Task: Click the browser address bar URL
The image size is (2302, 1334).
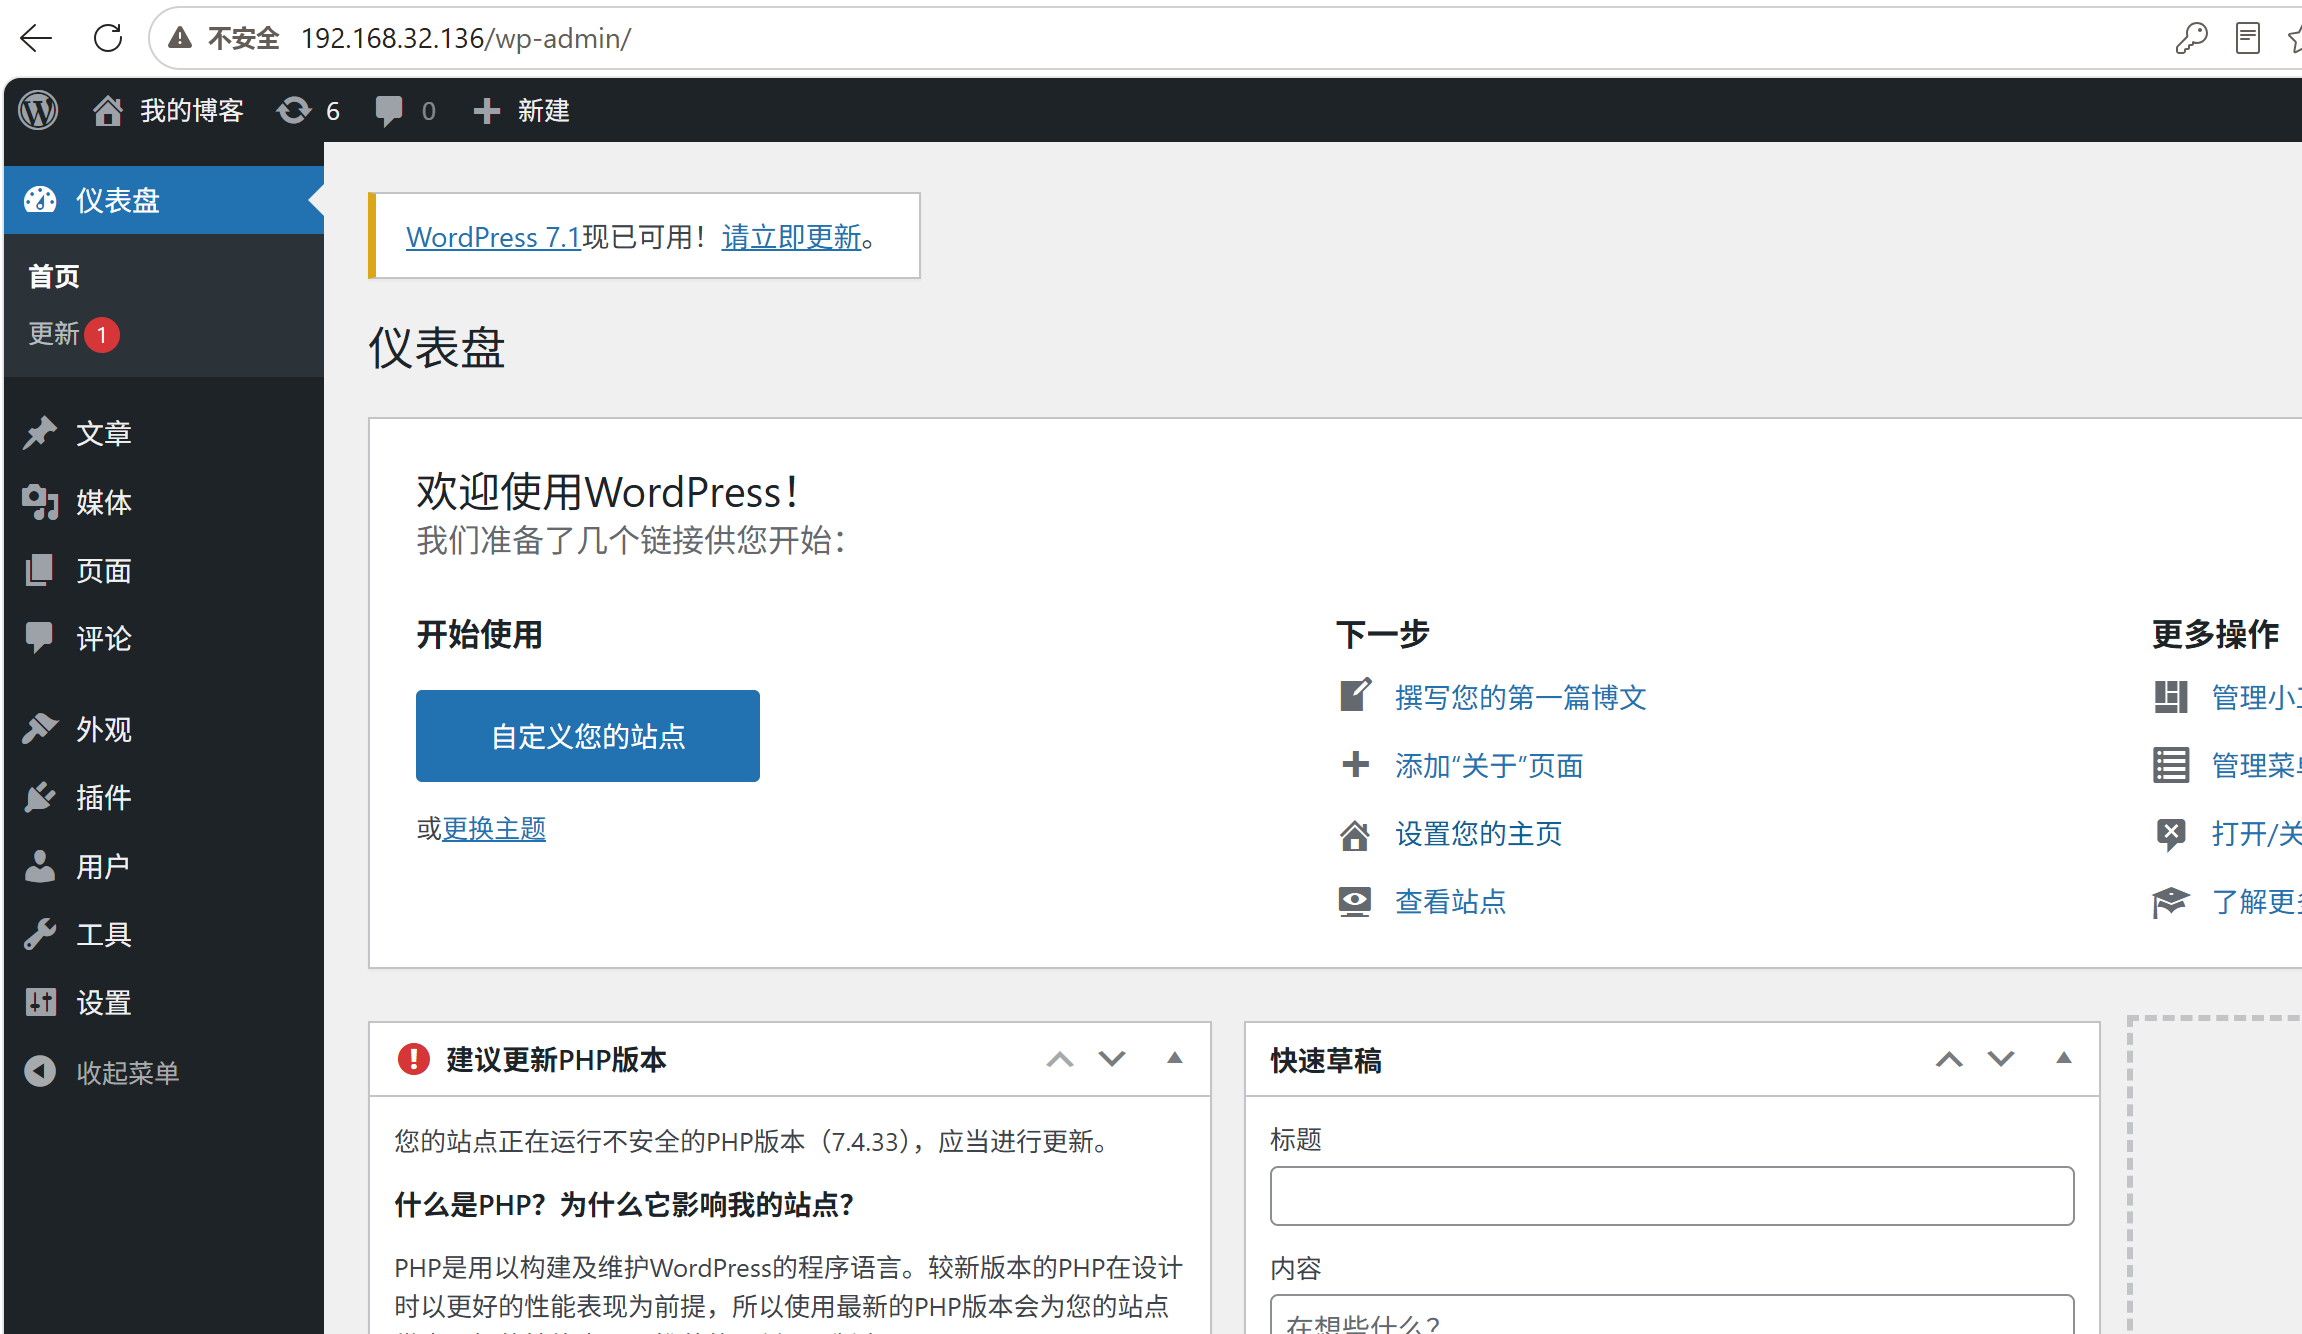Action: coord(466,38)
